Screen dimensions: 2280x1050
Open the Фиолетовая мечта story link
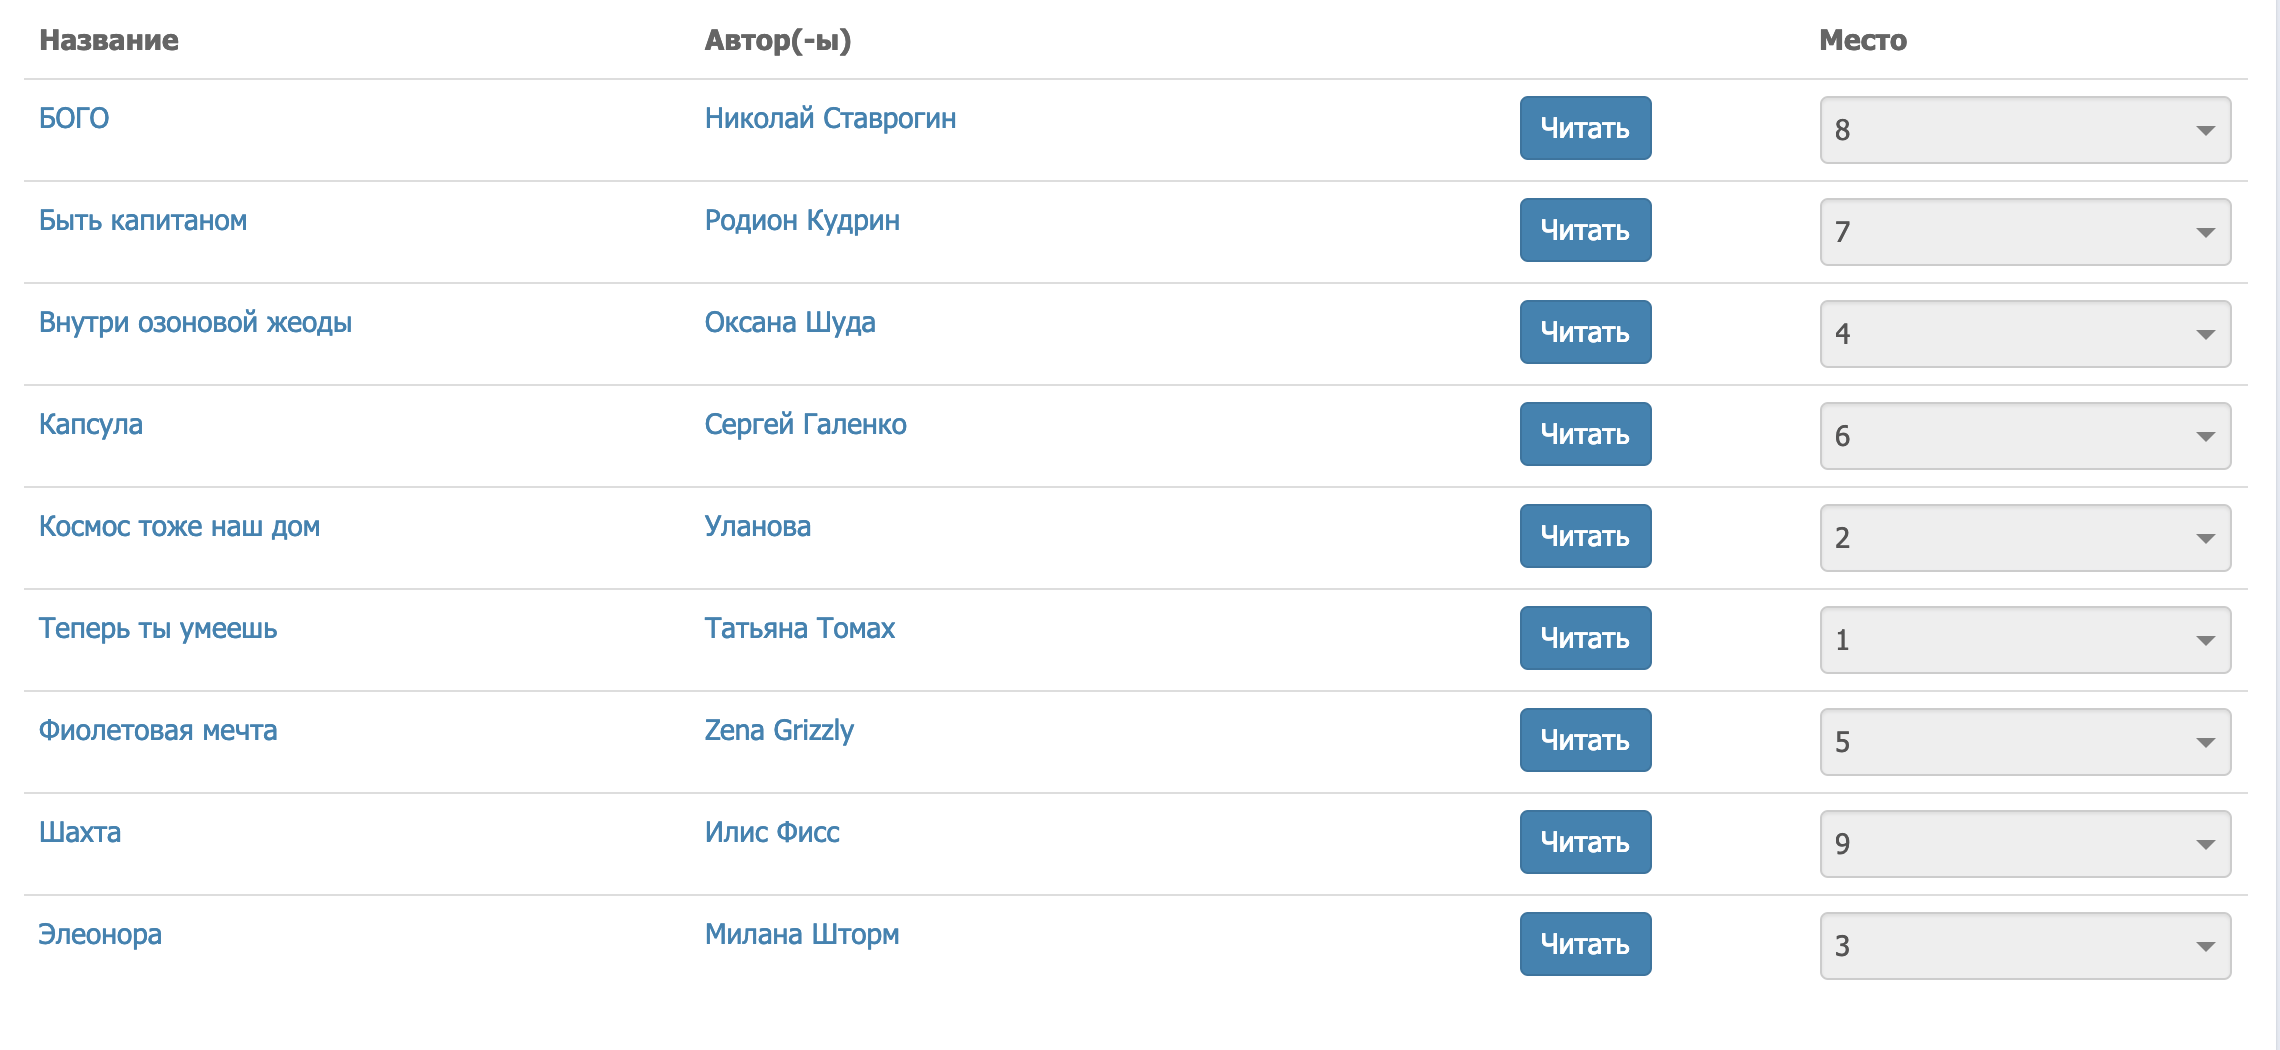click(158, 731)
